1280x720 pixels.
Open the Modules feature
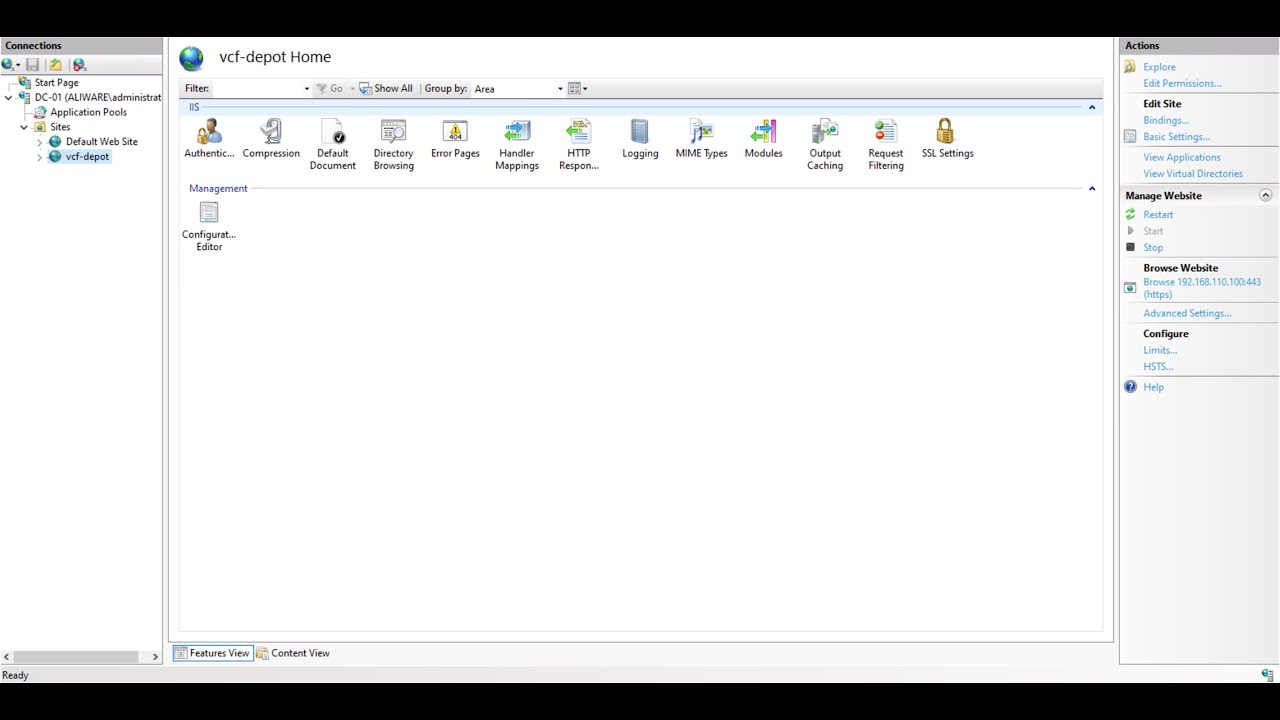[x=763, y=139]
